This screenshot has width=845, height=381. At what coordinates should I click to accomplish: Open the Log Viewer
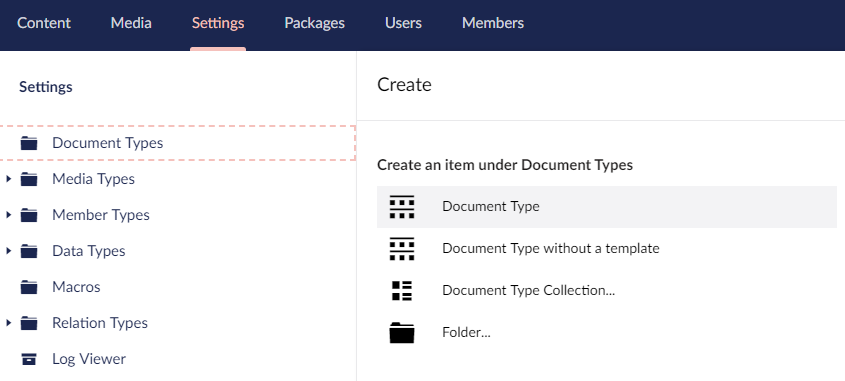pos(89,359)
